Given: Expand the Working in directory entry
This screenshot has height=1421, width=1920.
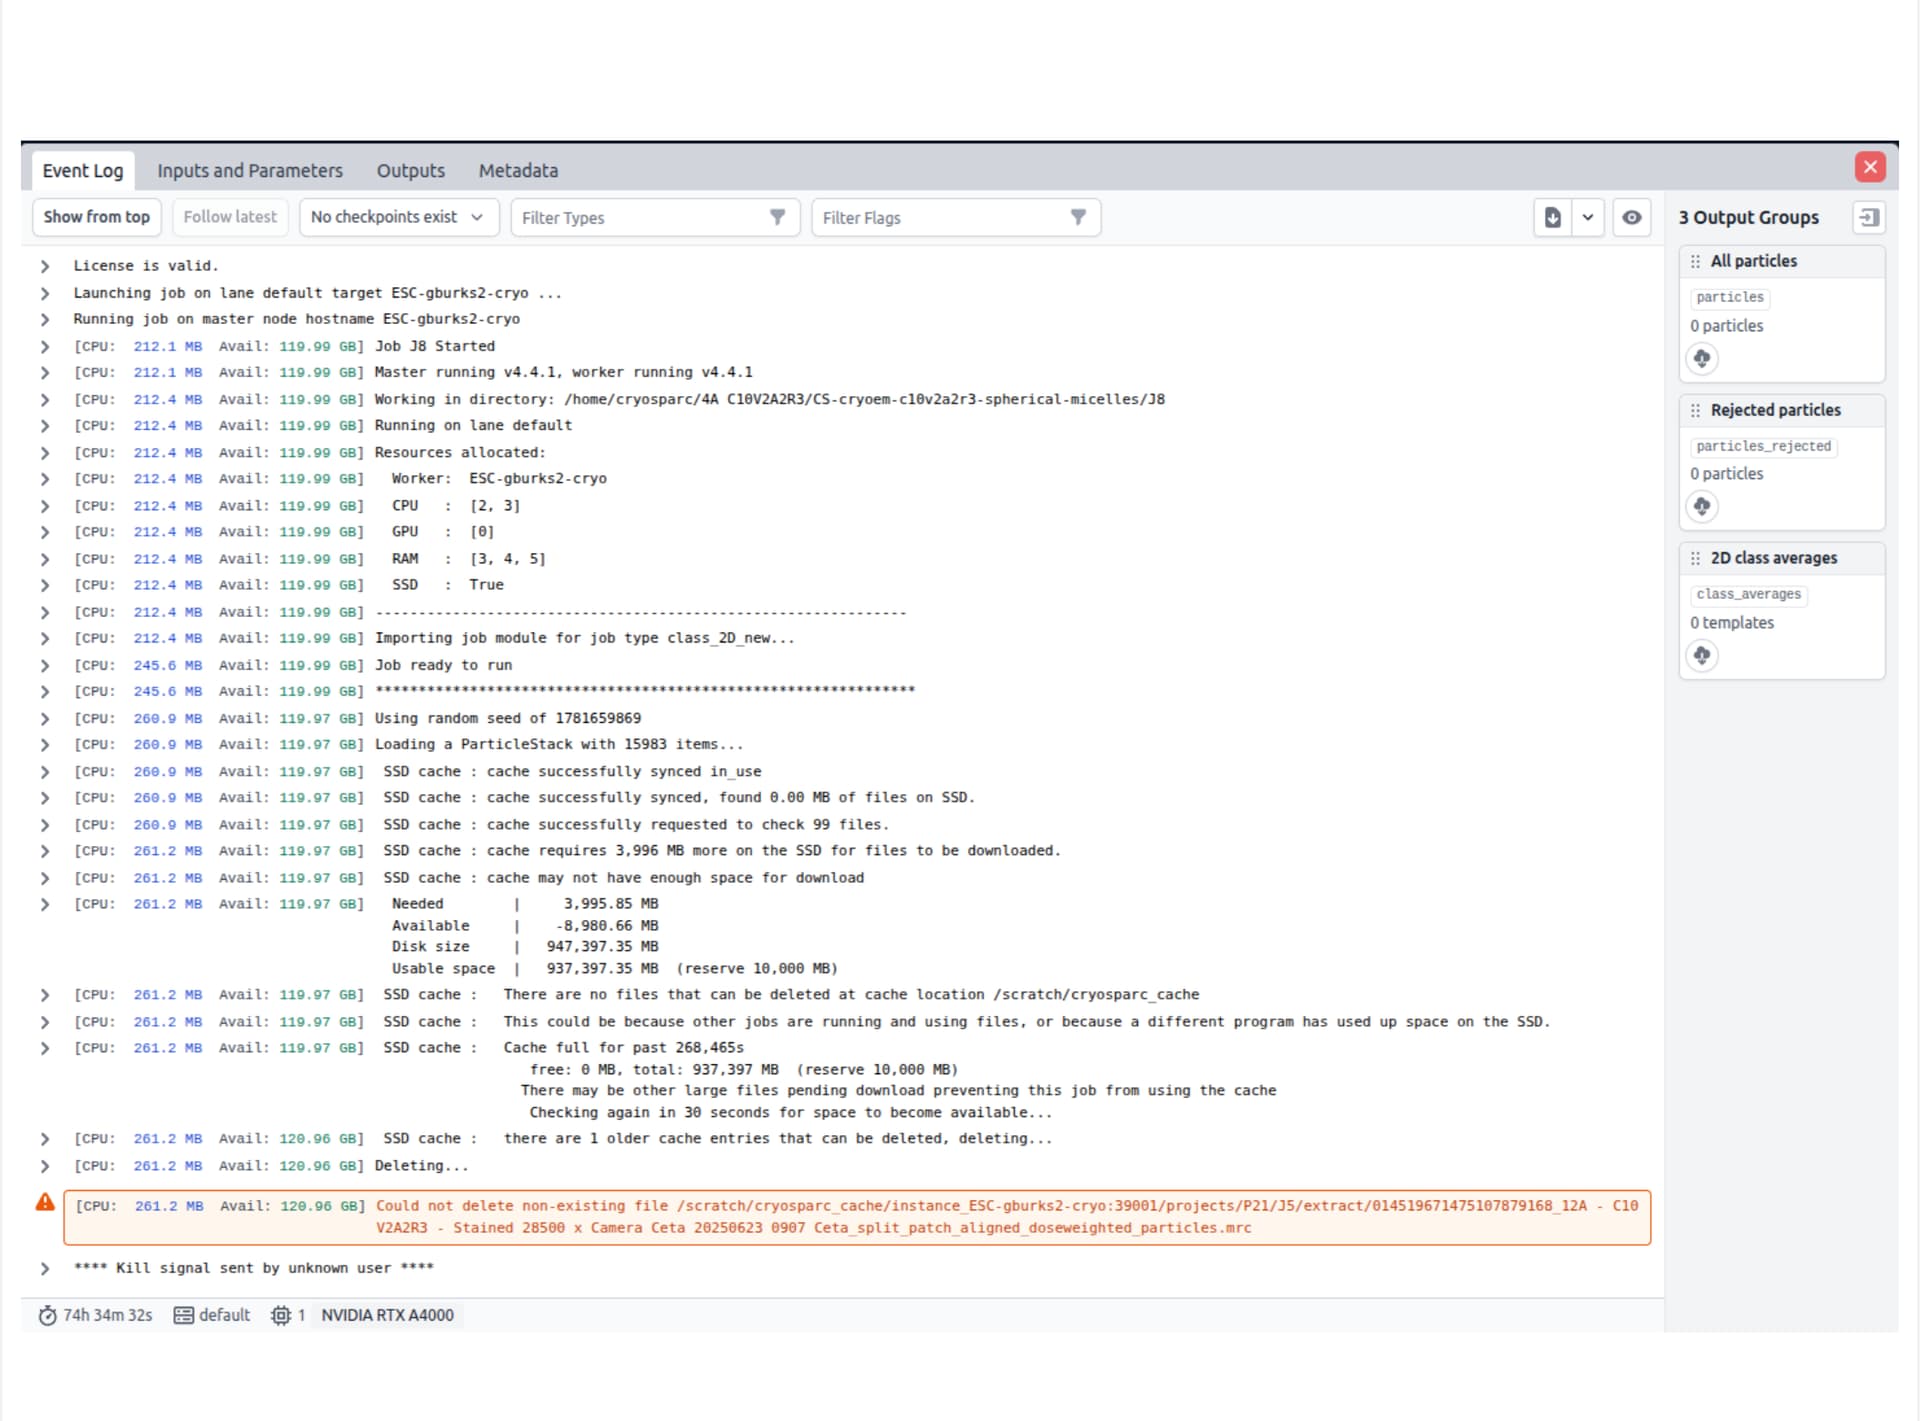Looking at the screenshot, I should 45,399.
